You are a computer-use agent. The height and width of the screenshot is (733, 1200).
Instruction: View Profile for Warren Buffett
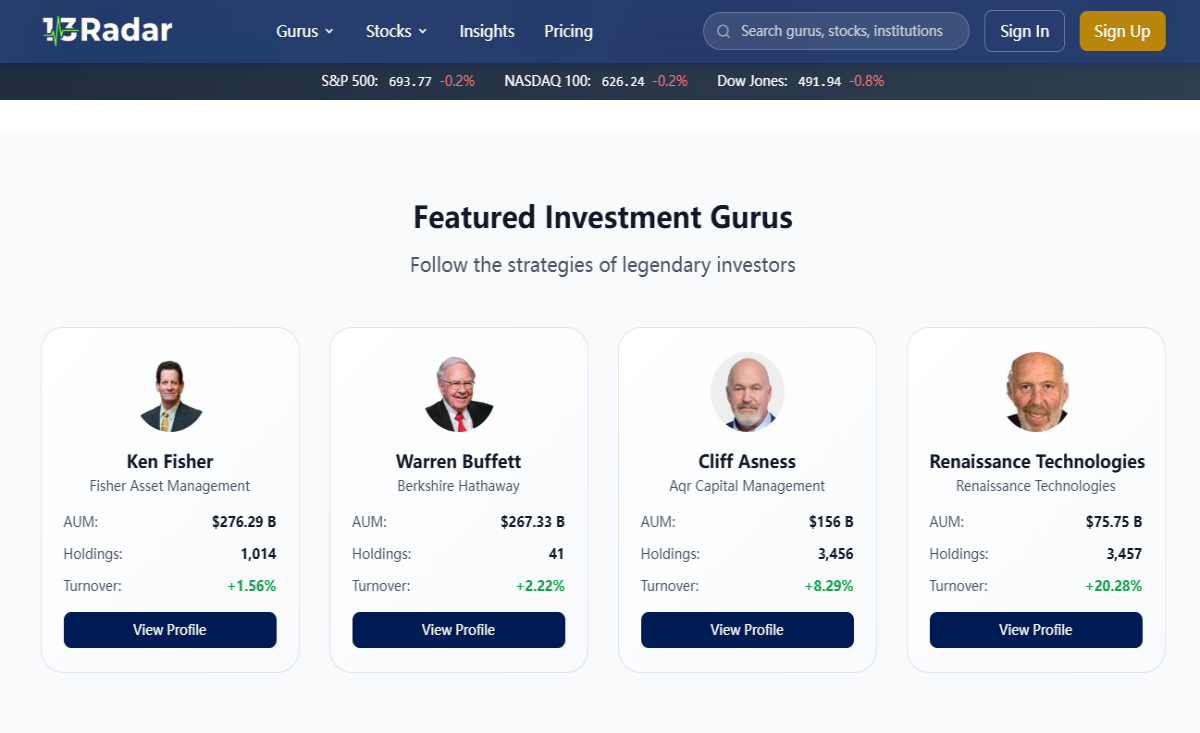click(459, 630)
